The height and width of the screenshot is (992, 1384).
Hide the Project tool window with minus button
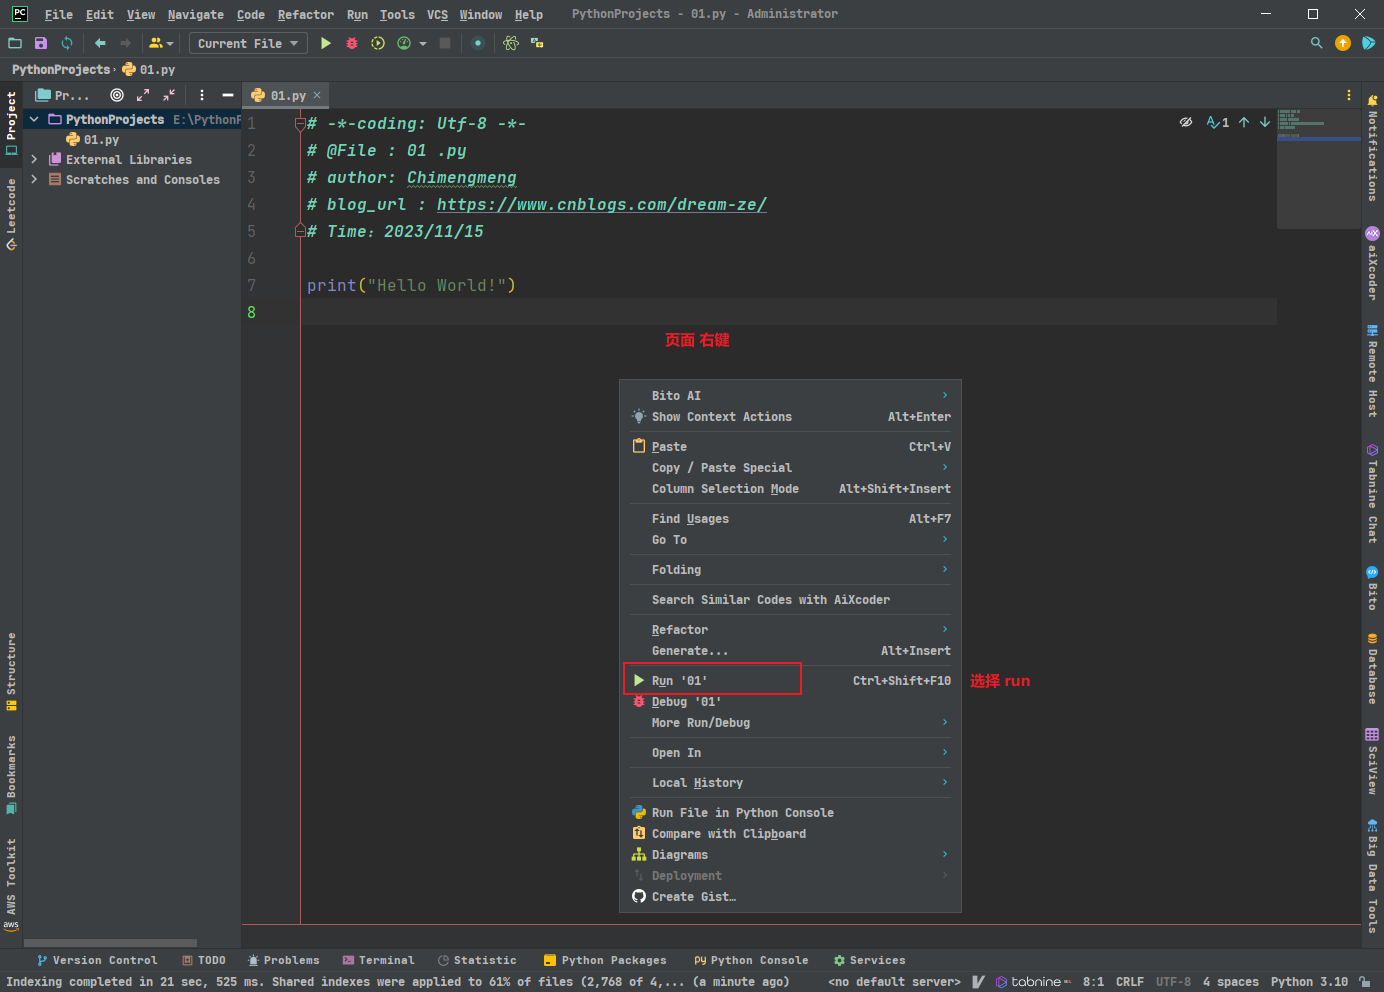coord(228,95)
